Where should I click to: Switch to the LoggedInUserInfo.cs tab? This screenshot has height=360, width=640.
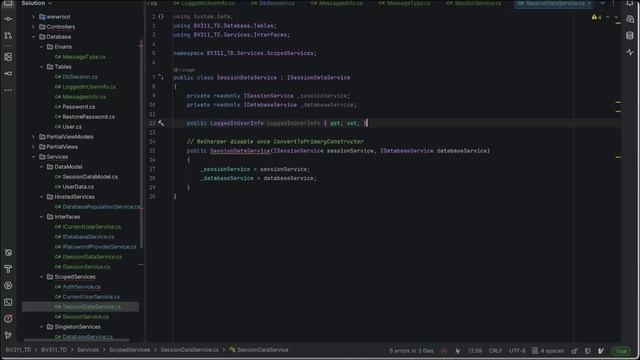click(x=204, y=3)
